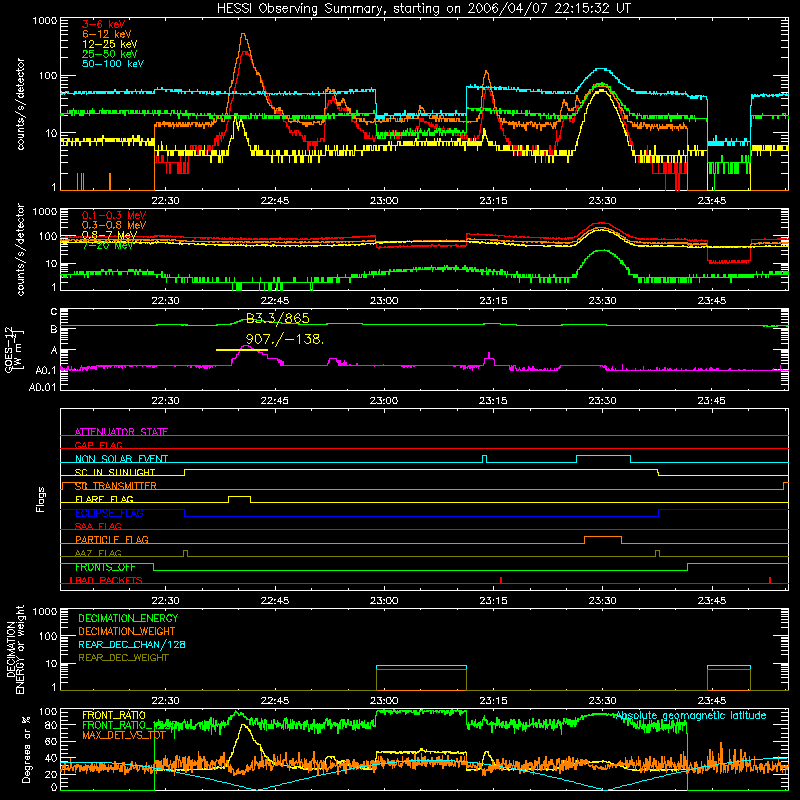Select the vertical Flags axis label
This screenshot has height=800, width=800.
click(x=40, y=499)
